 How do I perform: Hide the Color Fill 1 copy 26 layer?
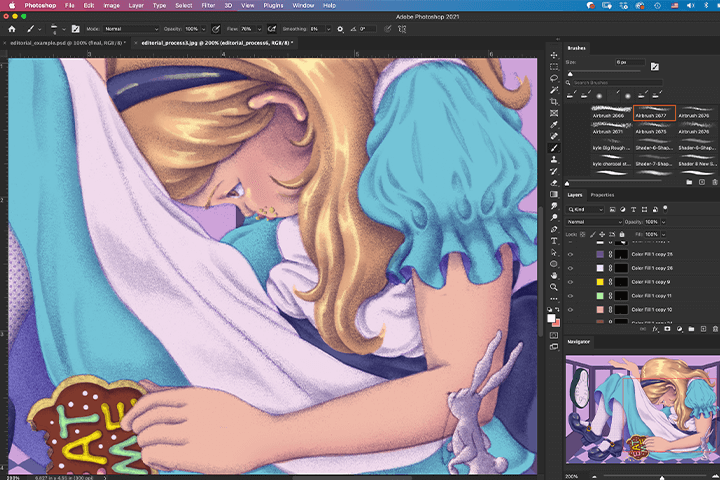tap(570, 268)
